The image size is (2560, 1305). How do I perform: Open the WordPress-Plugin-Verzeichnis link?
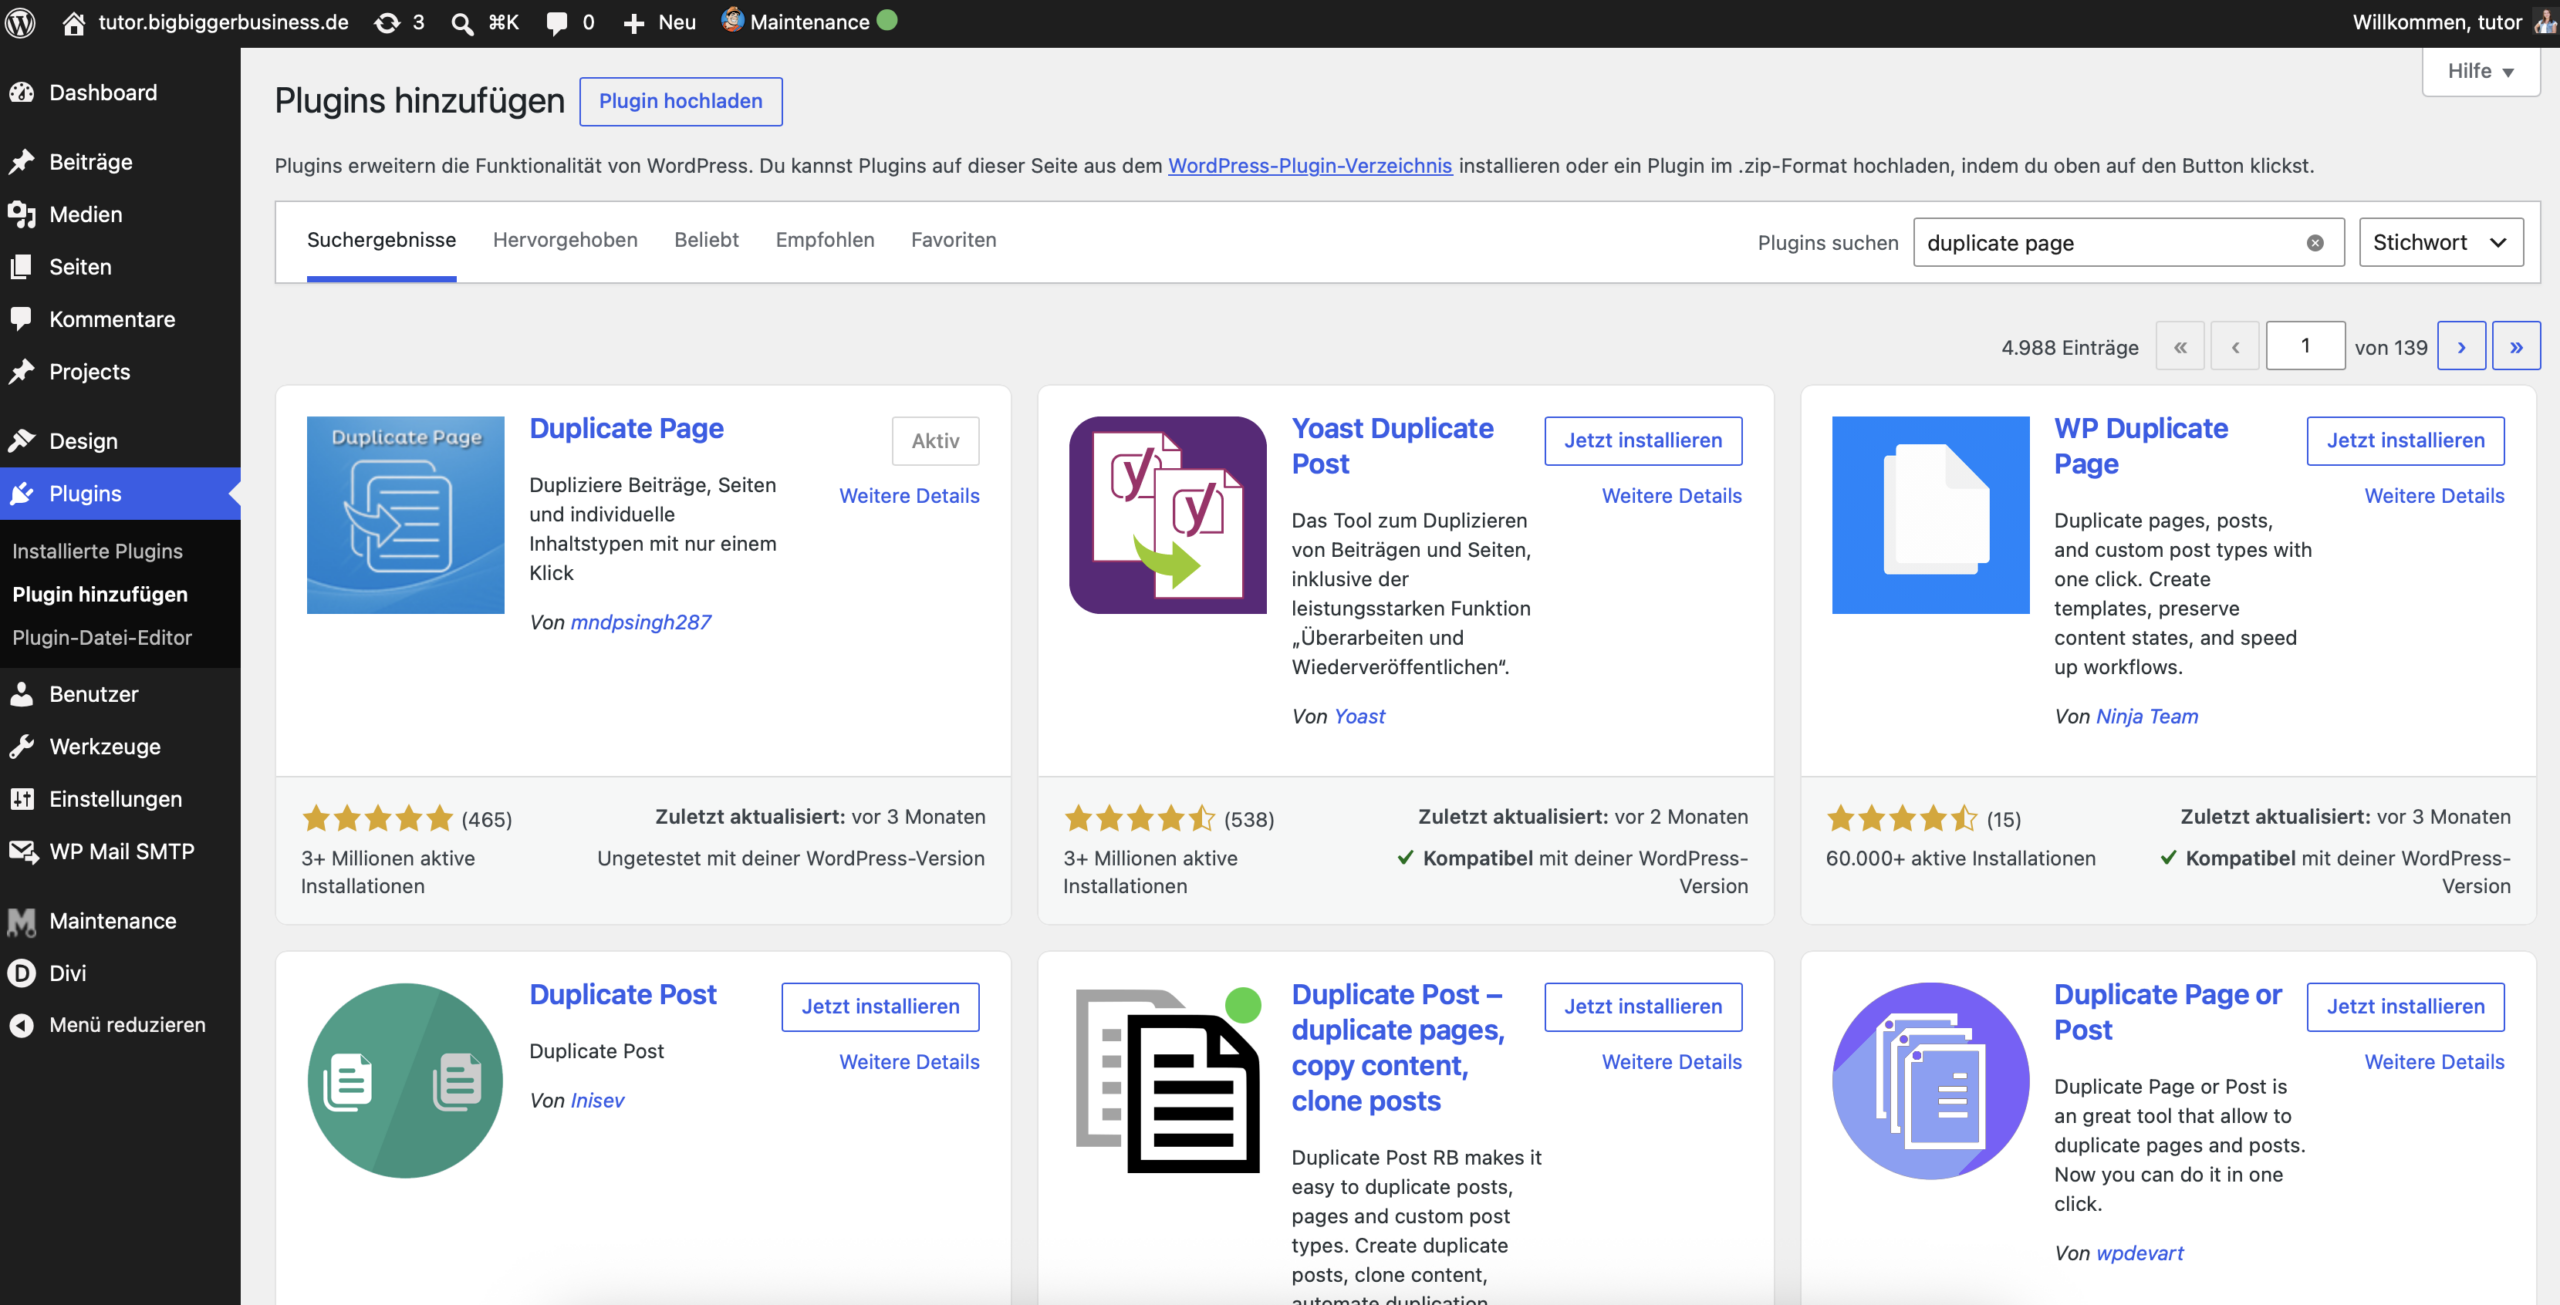tap(1310, 165)
